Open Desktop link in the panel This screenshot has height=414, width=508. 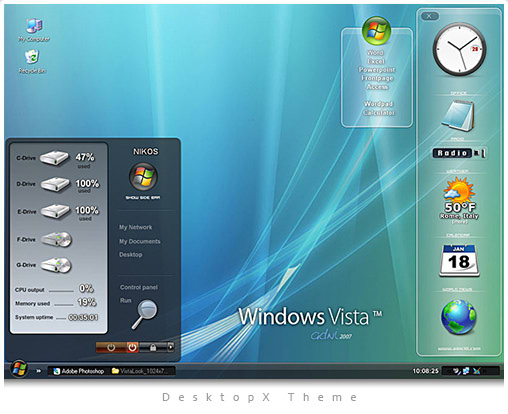(131, 255)
